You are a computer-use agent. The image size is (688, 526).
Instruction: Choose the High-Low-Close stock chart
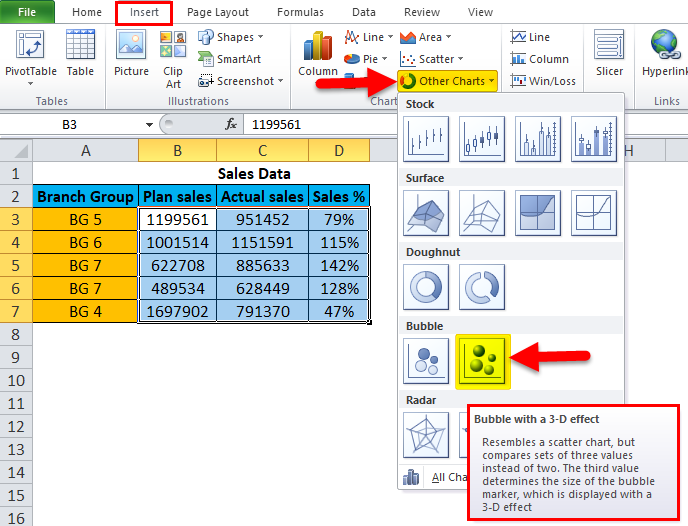coord(426,139)
